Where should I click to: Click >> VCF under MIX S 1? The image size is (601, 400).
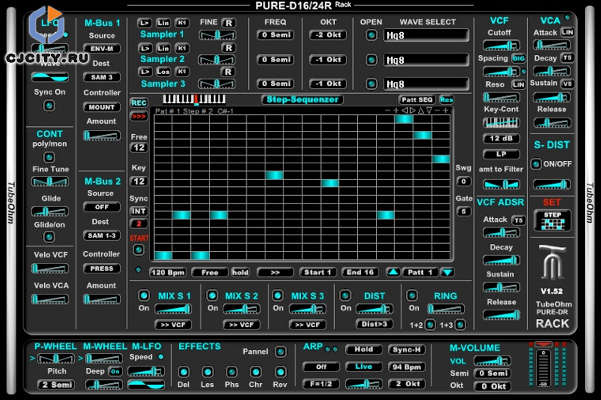(x=173, y=325)
